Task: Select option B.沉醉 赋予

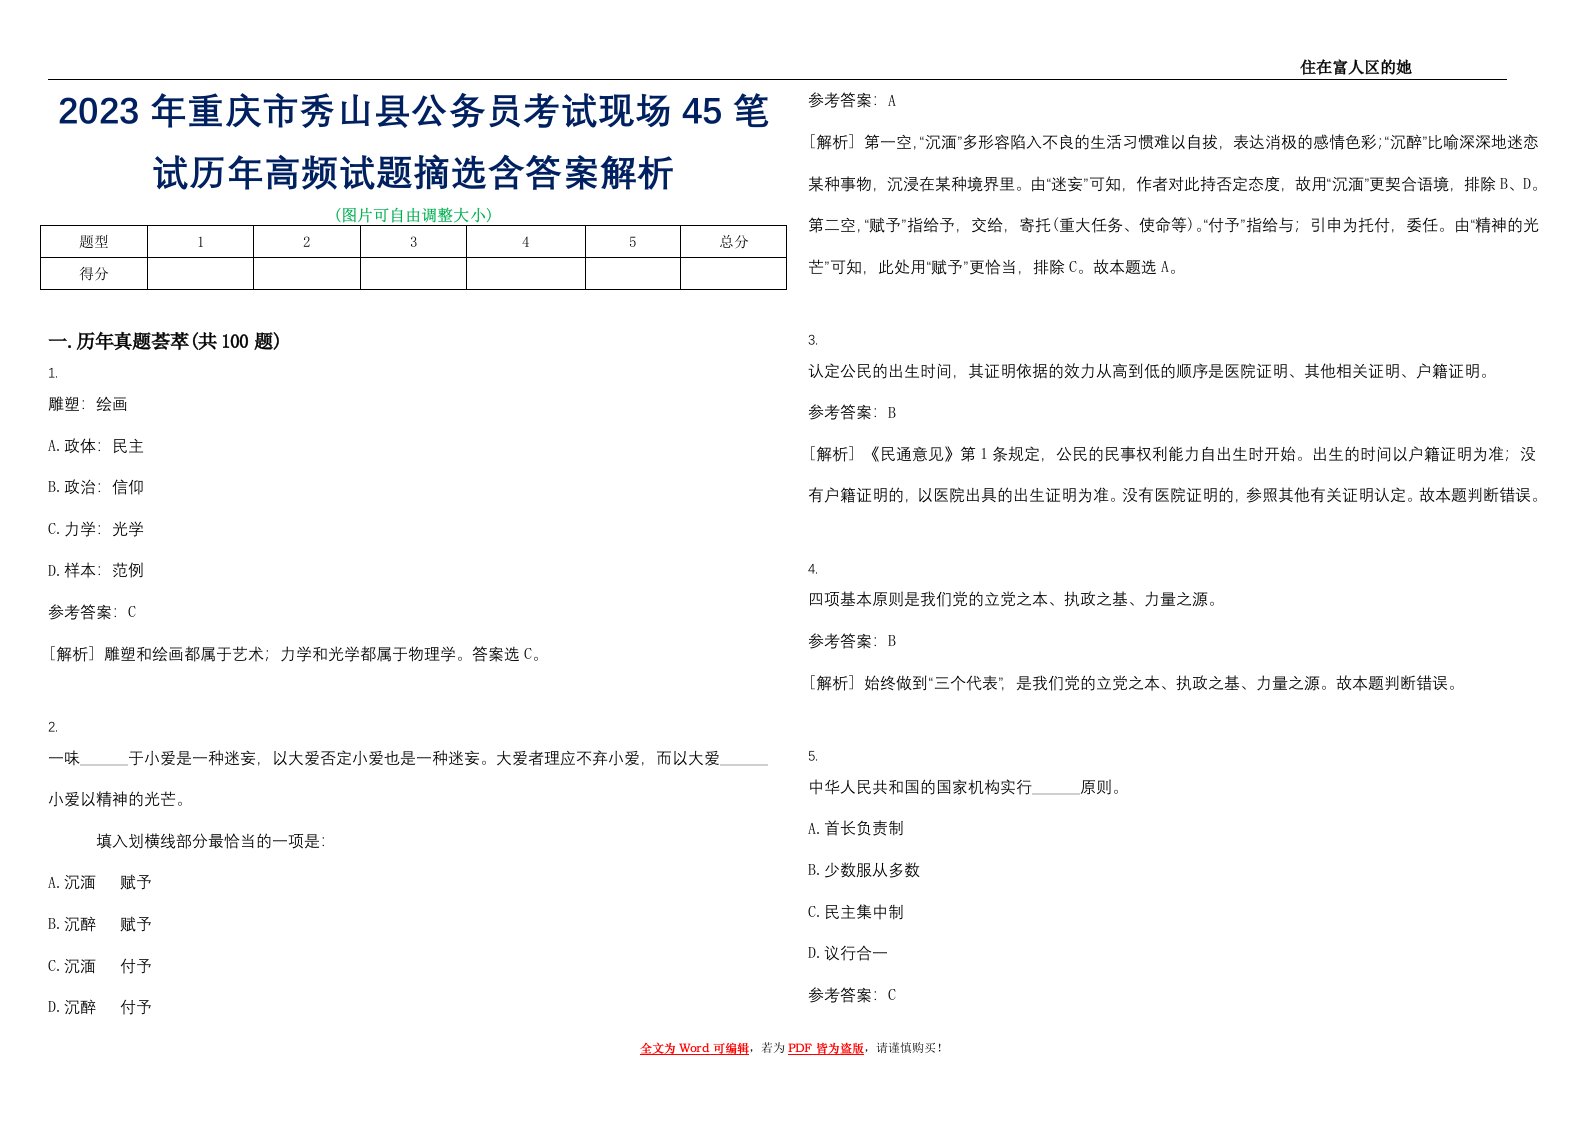Action: point(100,924)
